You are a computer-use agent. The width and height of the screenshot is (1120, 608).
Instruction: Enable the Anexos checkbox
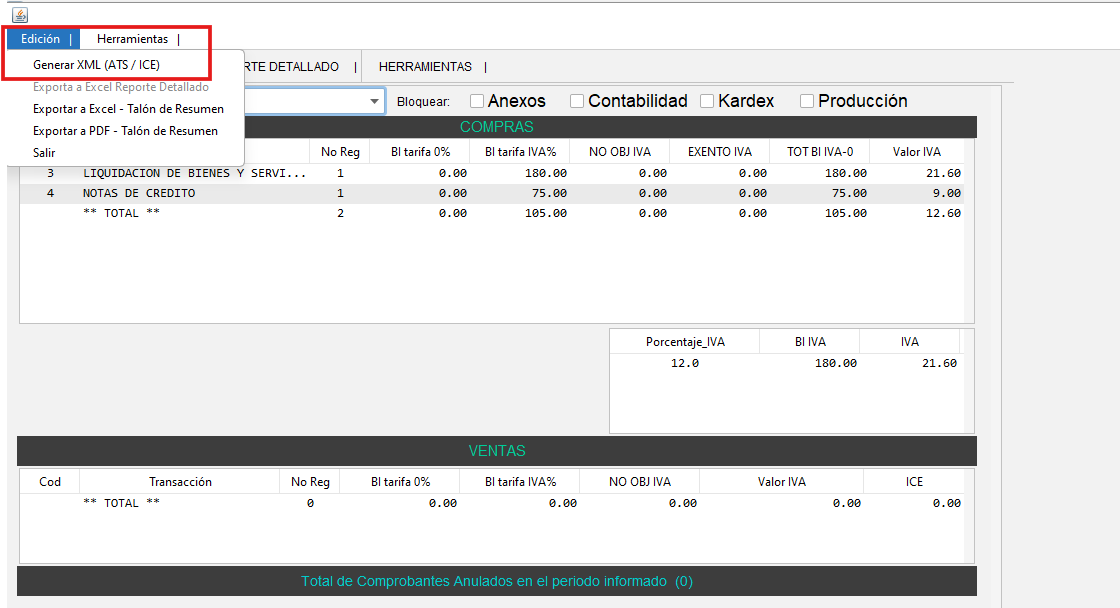pos(478,101)
